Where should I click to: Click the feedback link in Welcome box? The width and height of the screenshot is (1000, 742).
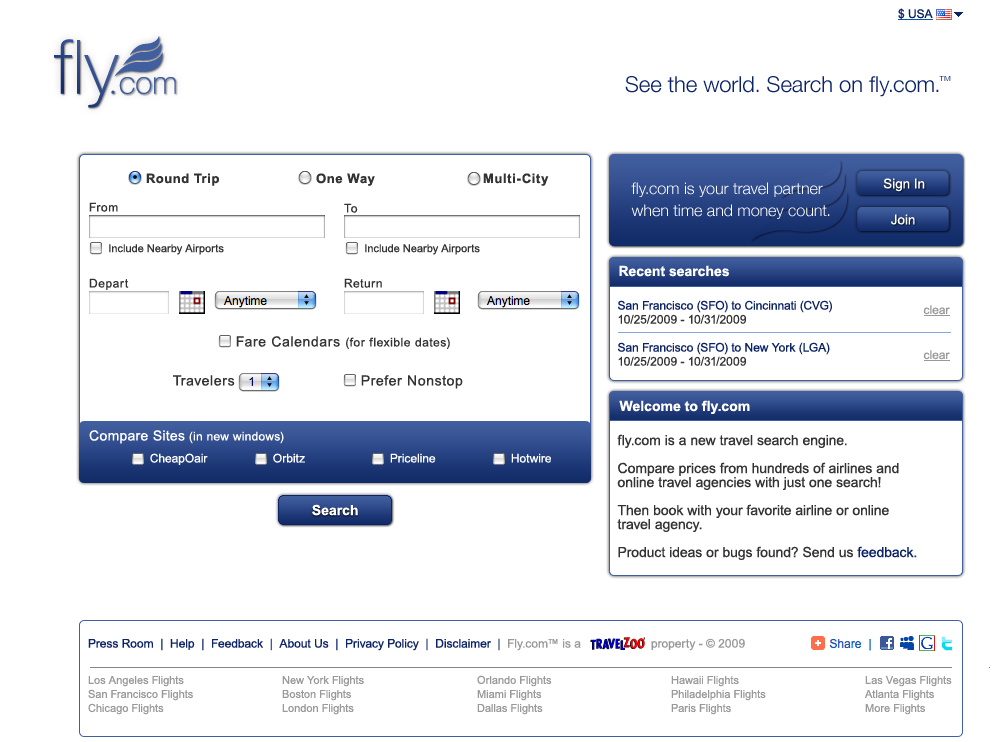tap(885, 553)
